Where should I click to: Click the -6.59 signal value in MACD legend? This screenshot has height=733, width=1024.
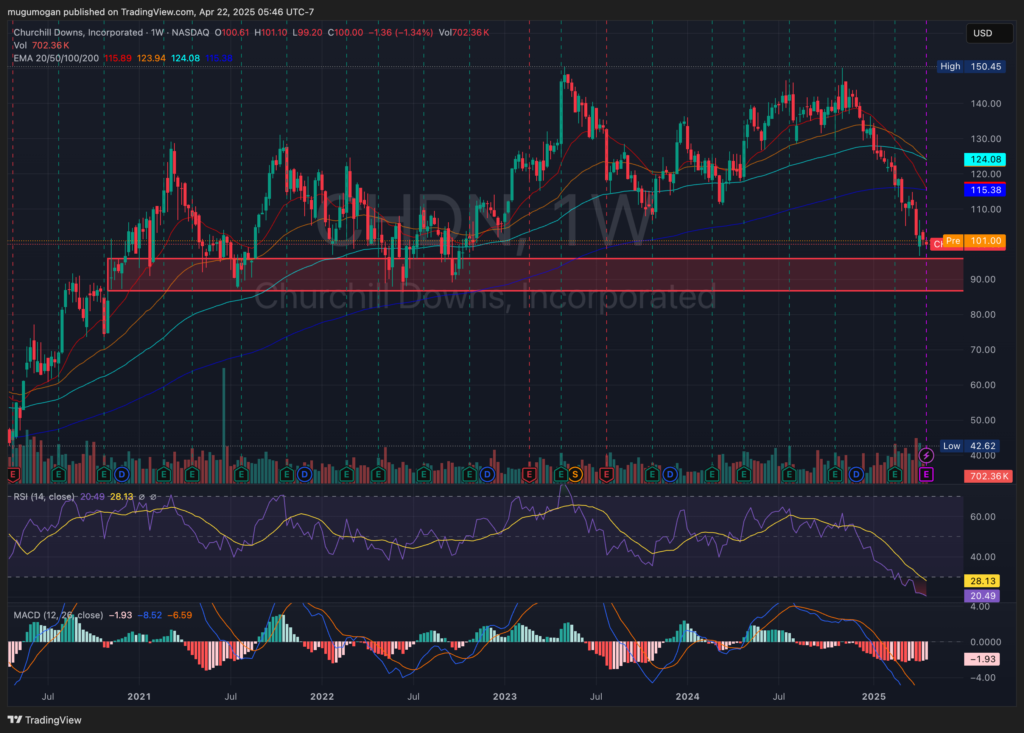tap(180, 615)
